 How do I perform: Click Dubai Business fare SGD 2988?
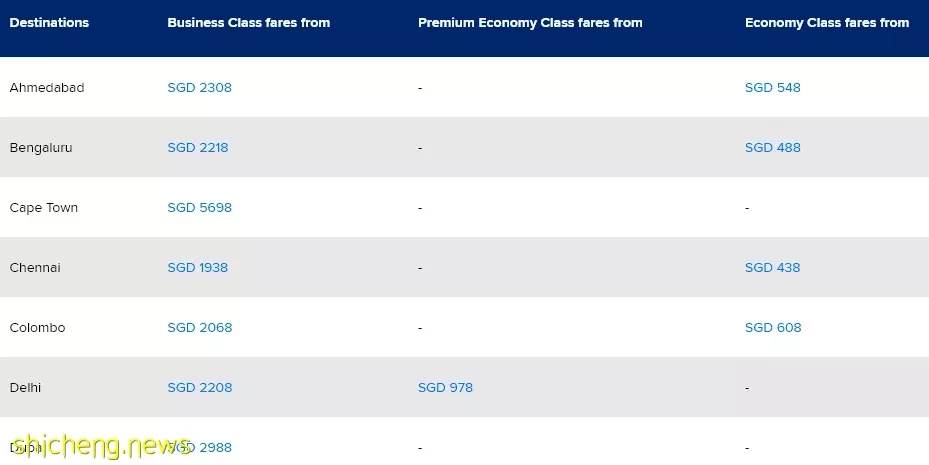pyautogui.click(x=199, y=447)
